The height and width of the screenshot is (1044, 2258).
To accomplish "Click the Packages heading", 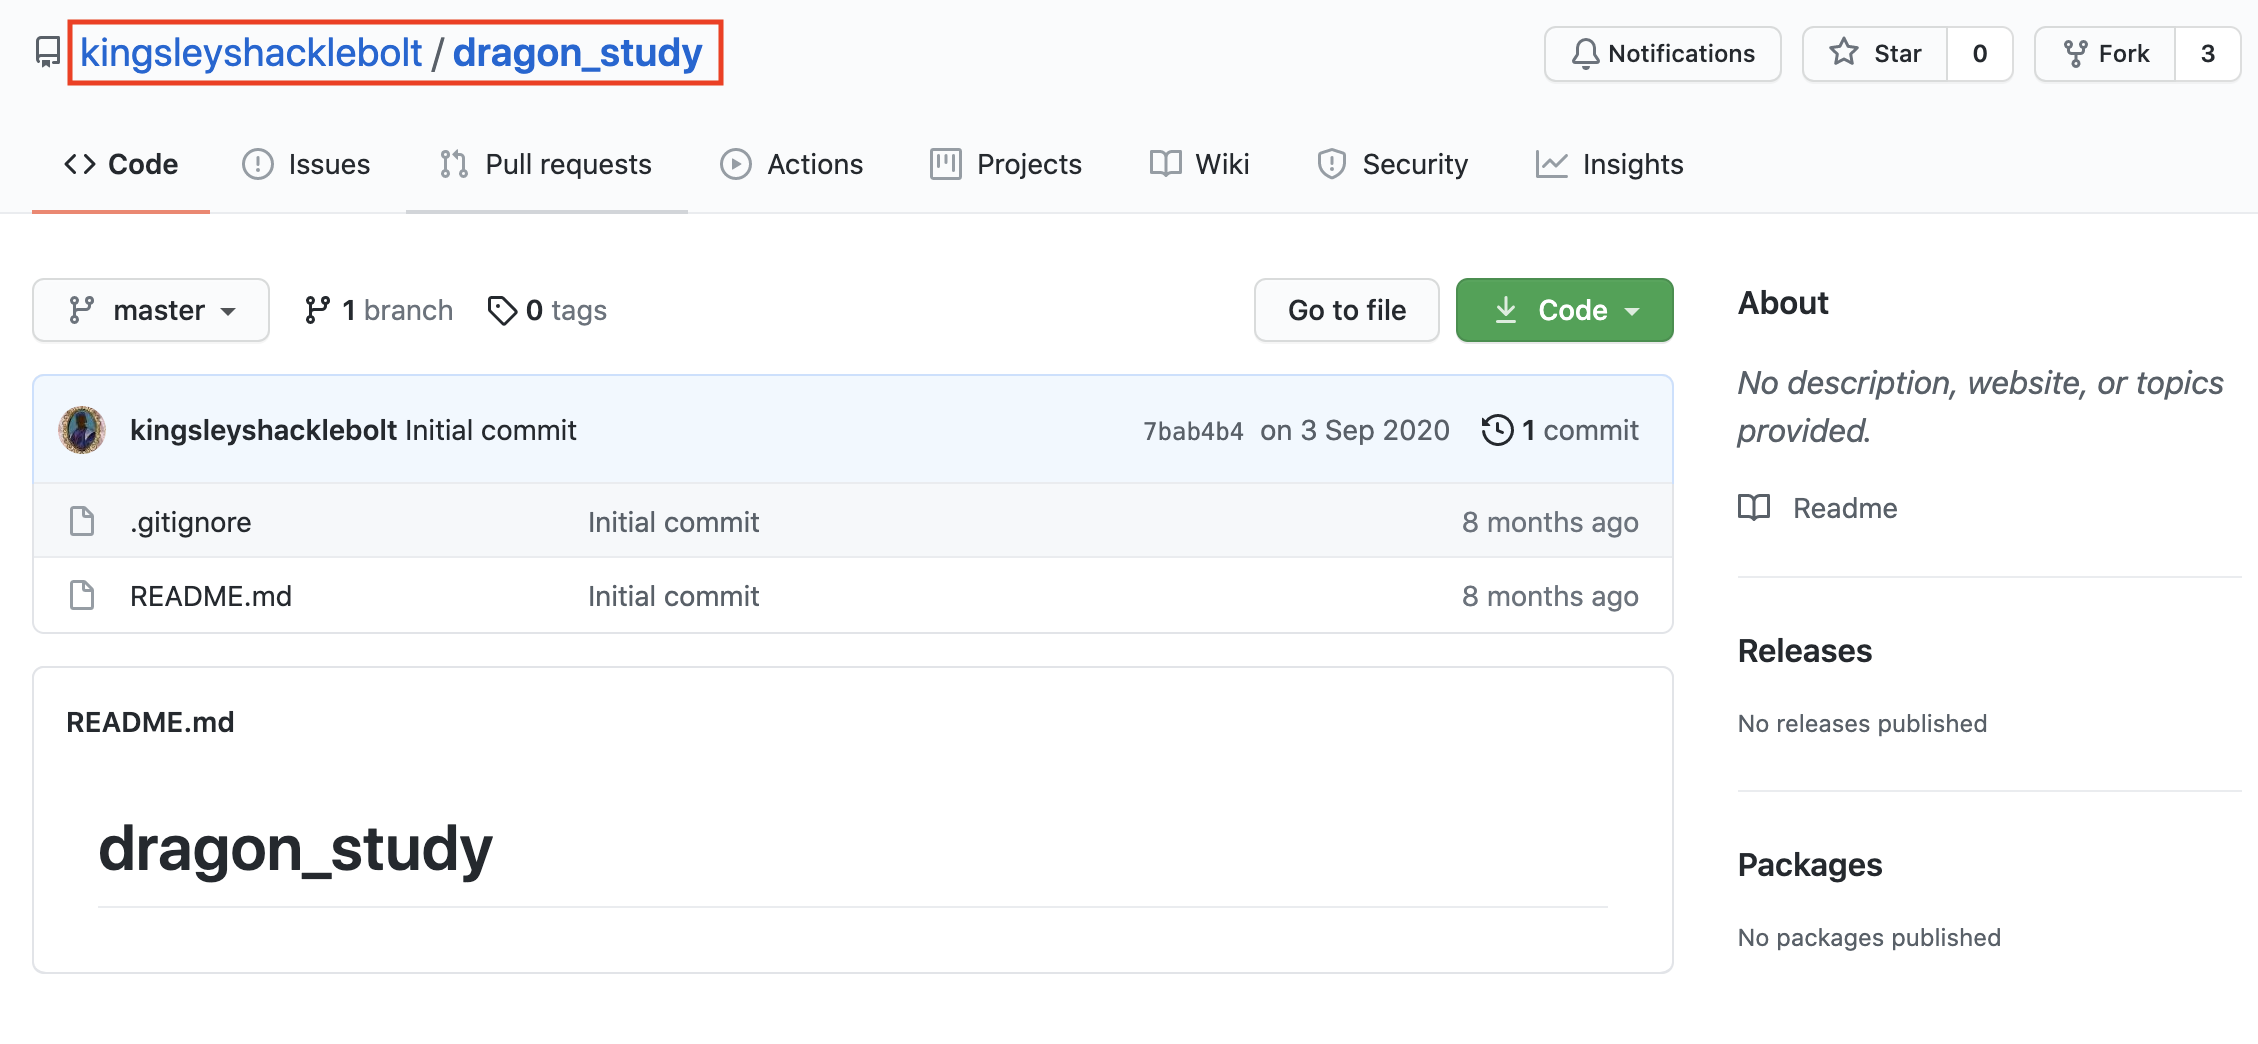I will [x=1810, y=865].
